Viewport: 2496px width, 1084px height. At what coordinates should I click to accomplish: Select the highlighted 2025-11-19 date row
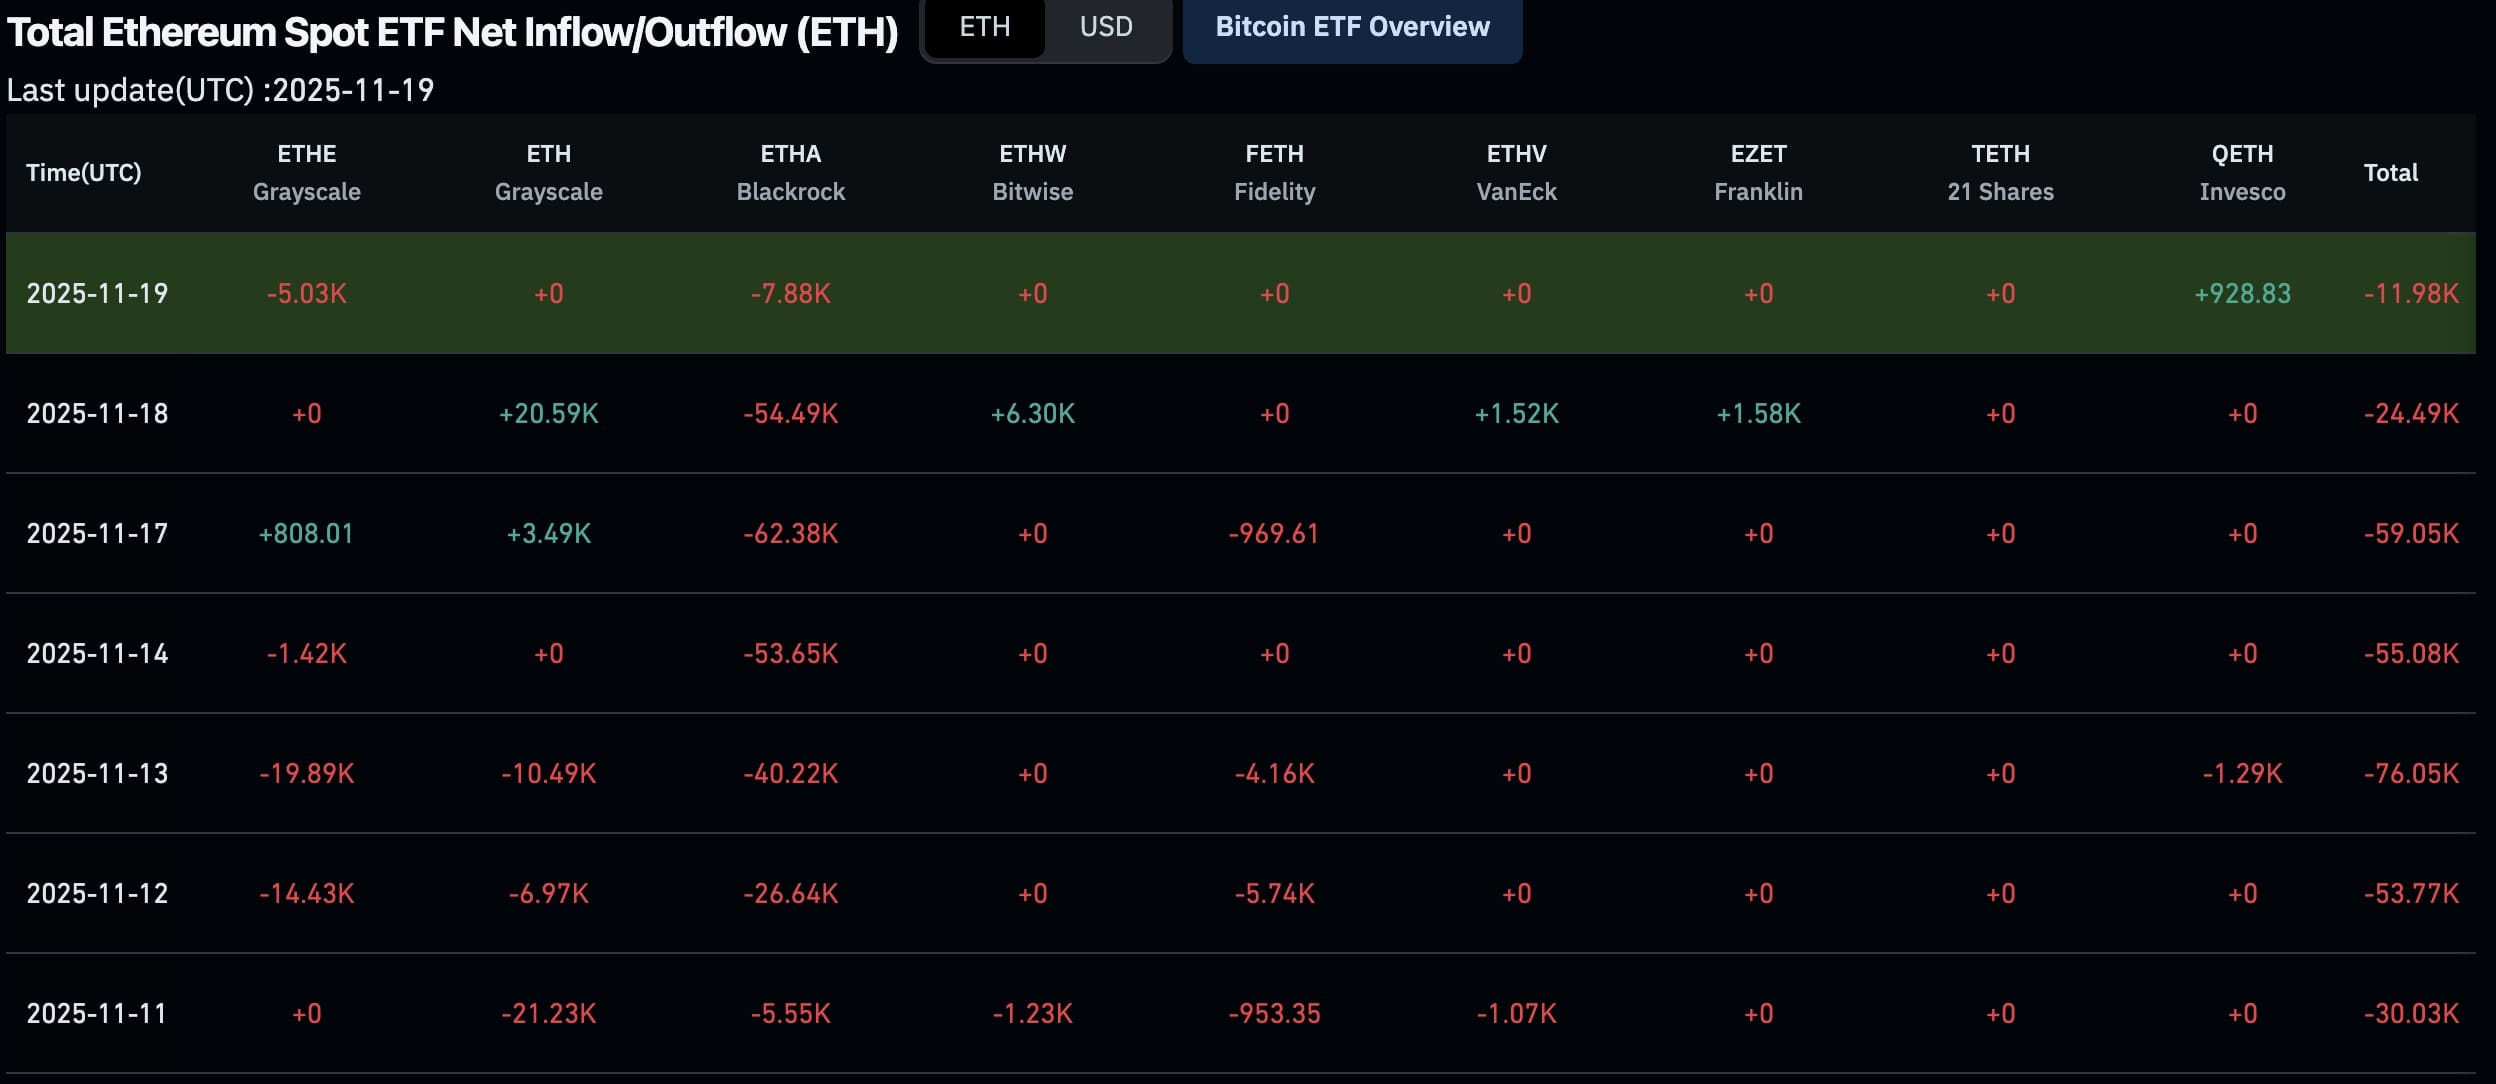97,293
